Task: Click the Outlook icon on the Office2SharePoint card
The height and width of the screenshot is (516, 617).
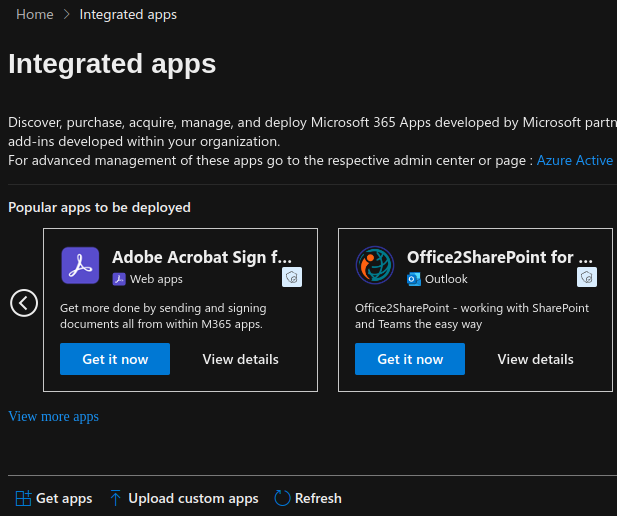Action: coord(414,279)
